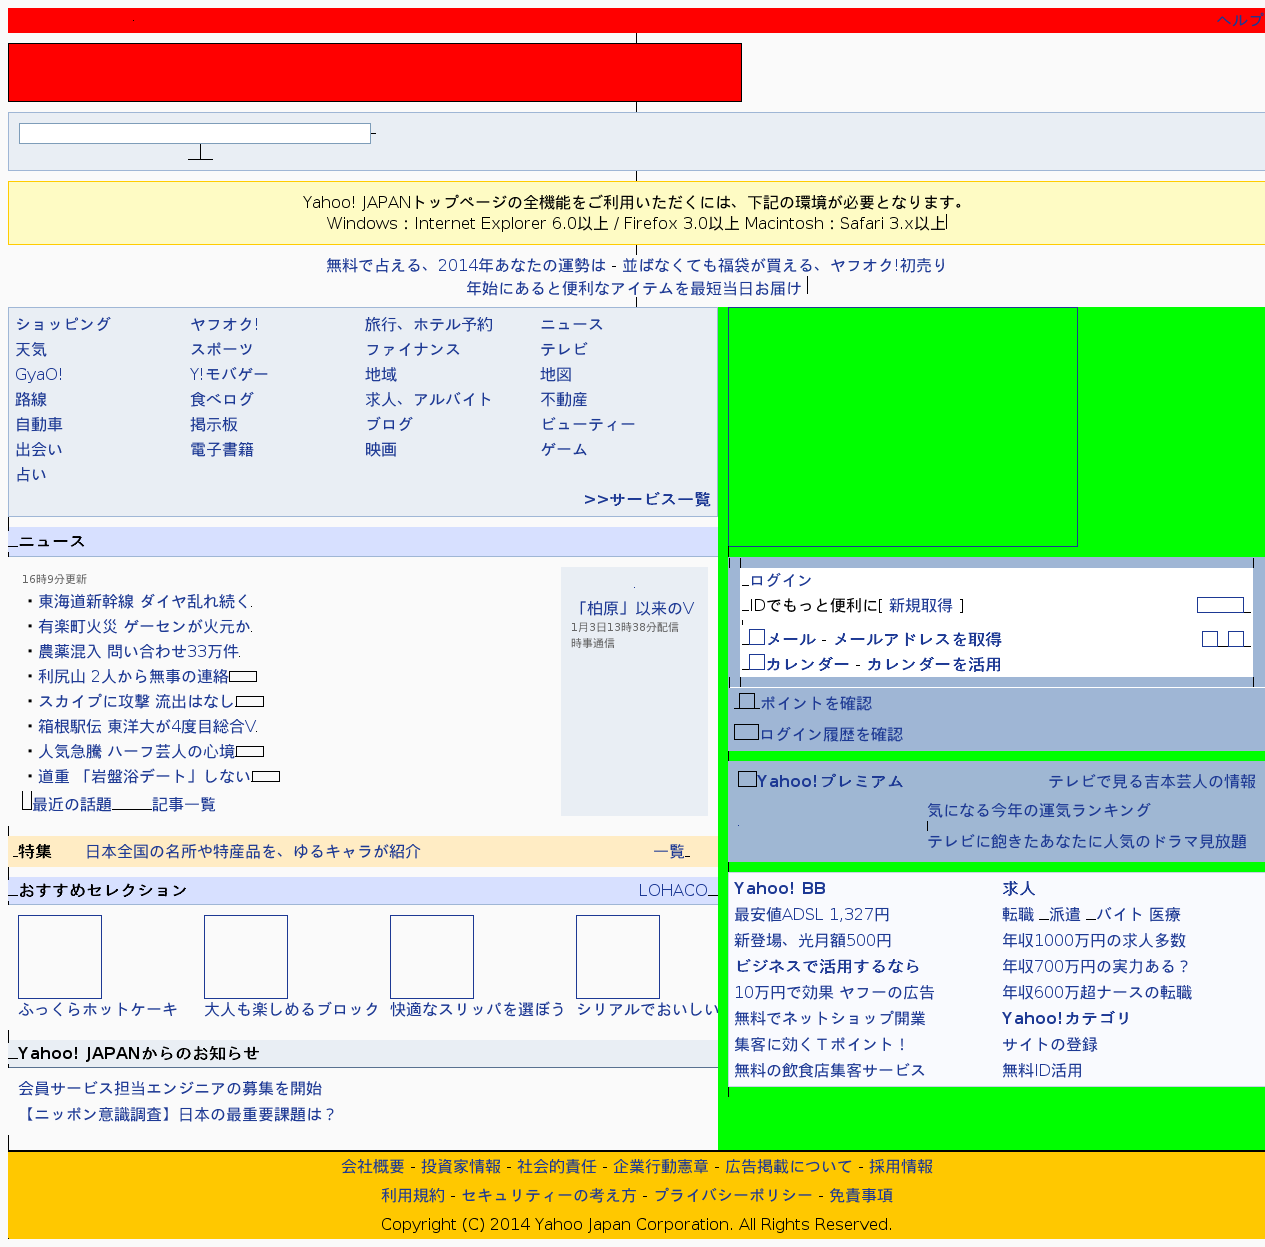
Task: Open the 最近の話題 link under news
Action: point(72,804)
